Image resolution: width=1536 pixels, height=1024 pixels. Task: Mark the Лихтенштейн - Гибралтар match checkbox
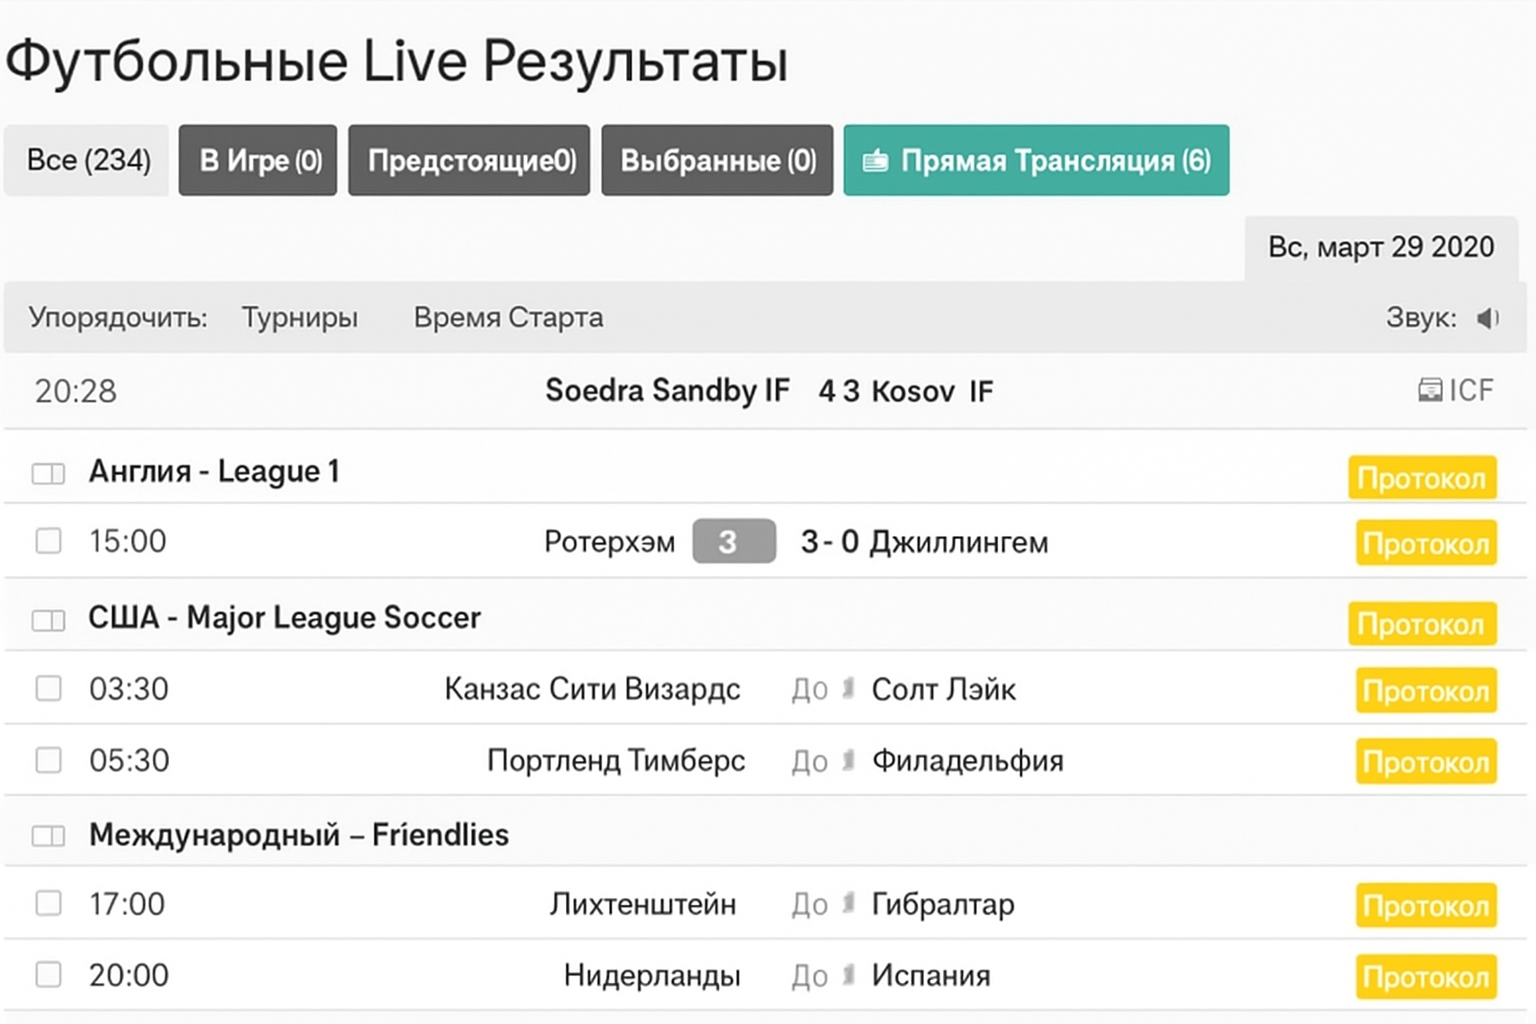tap(47, 904)
